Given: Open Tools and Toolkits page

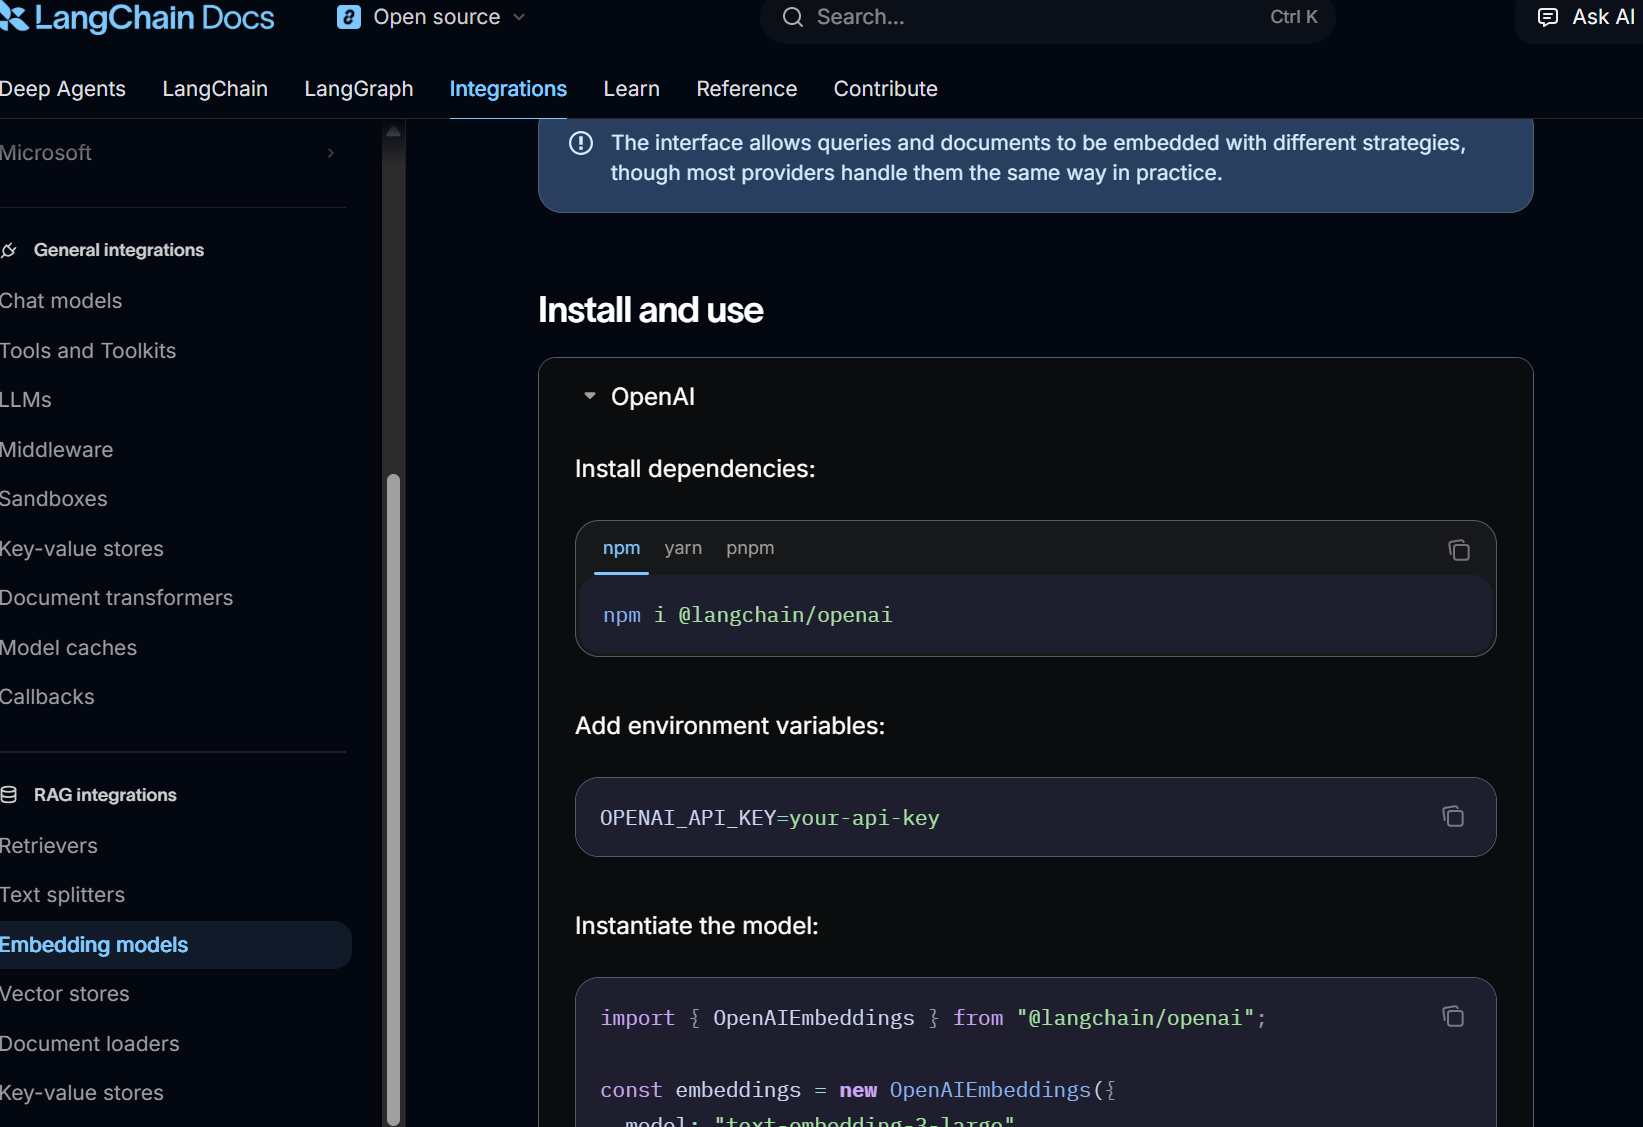Looking at the screenshot, I should click(x=88, y=351).
